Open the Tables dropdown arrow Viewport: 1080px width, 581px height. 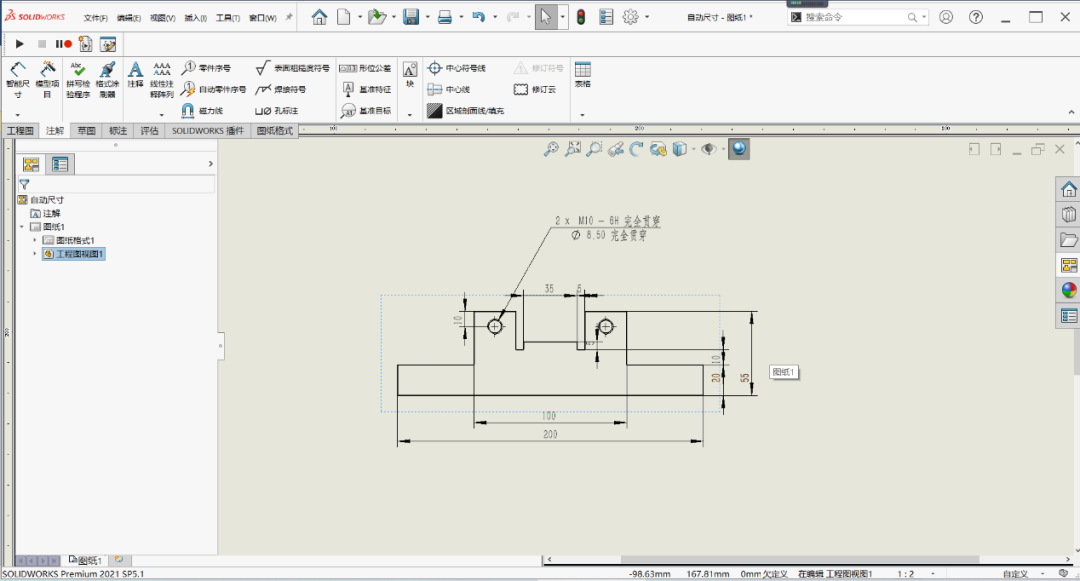pyautogui.click(x=583, y=115)
